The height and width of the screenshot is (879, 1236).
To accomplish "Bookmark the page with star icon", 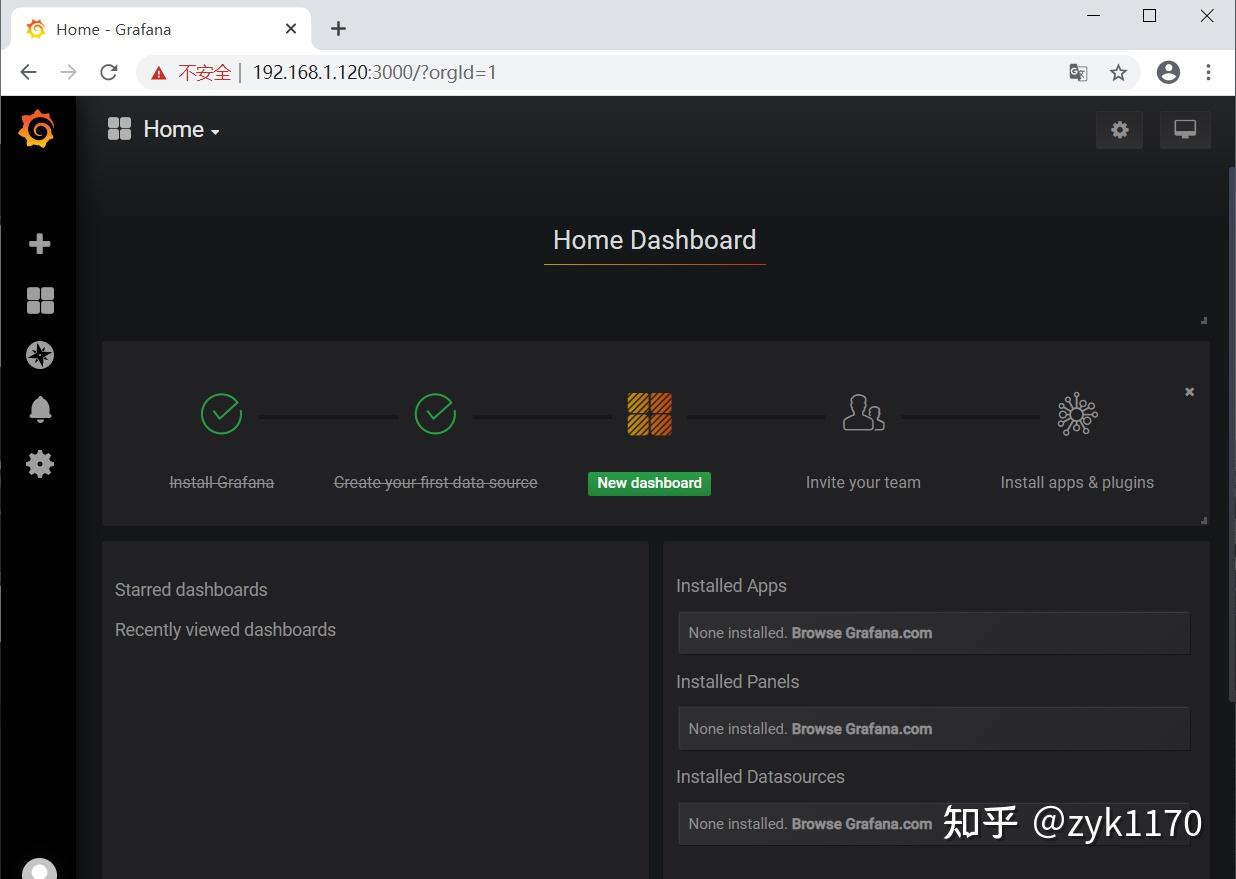I will pyautogui.click(x=1118, y=72).
